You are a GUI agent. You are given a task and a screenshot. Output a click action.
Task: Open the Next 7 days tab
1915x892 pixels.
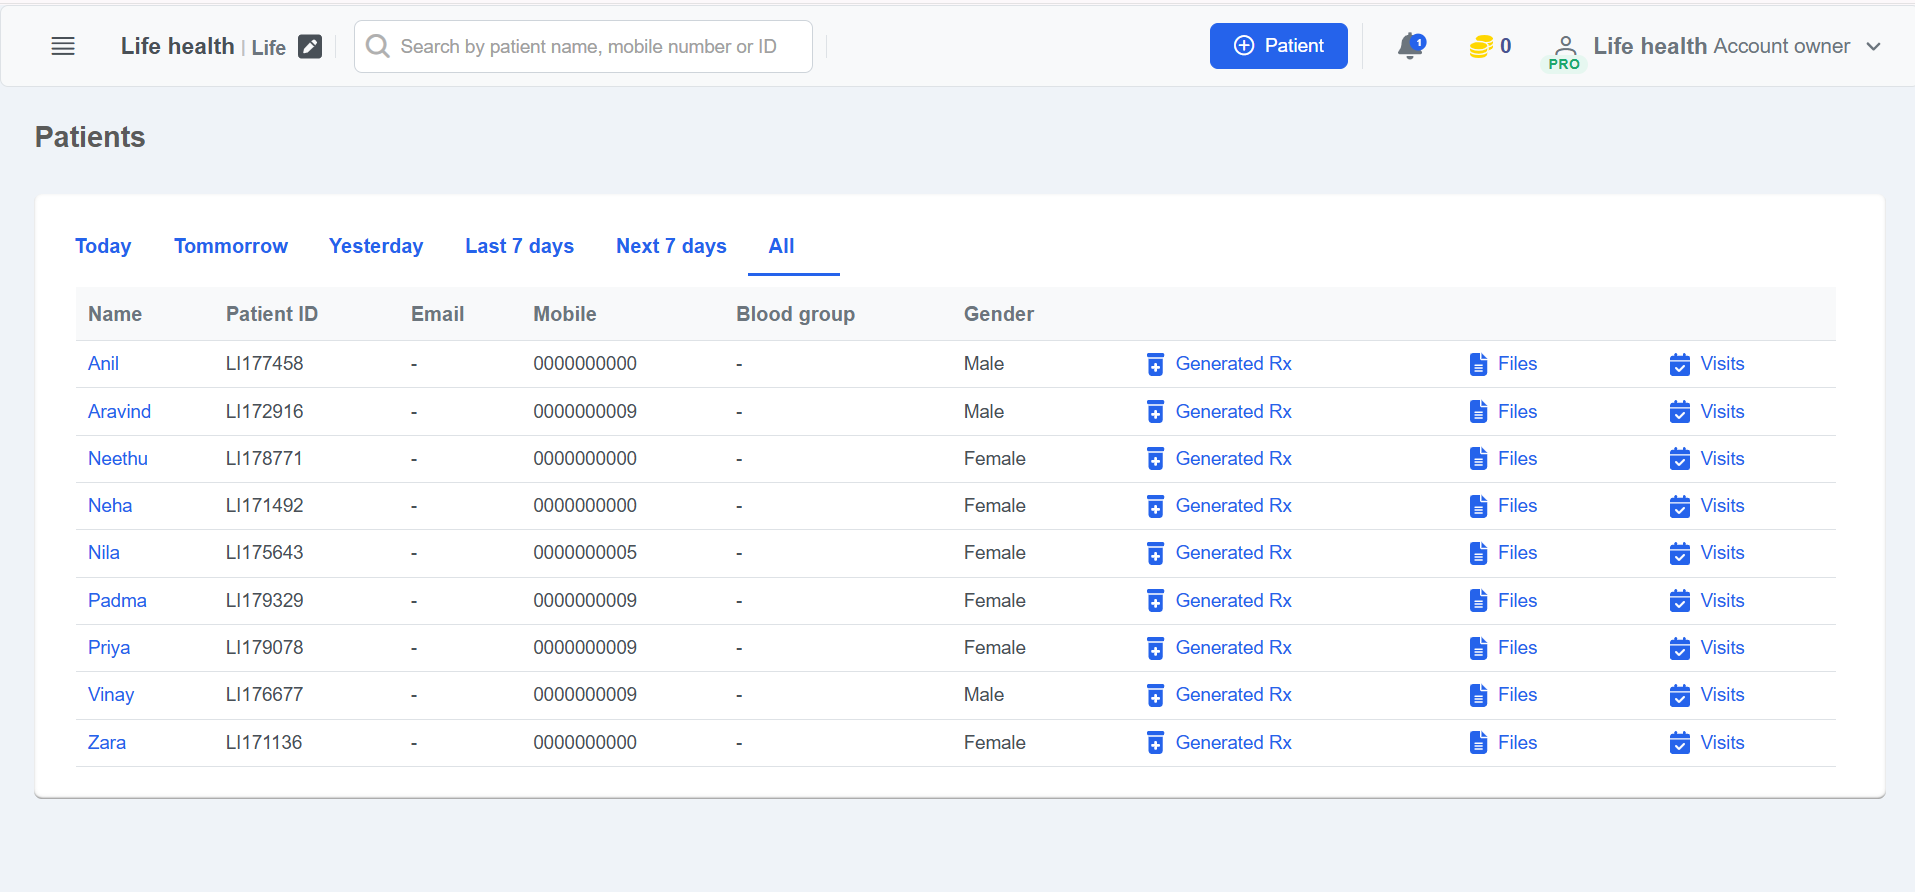671,246
